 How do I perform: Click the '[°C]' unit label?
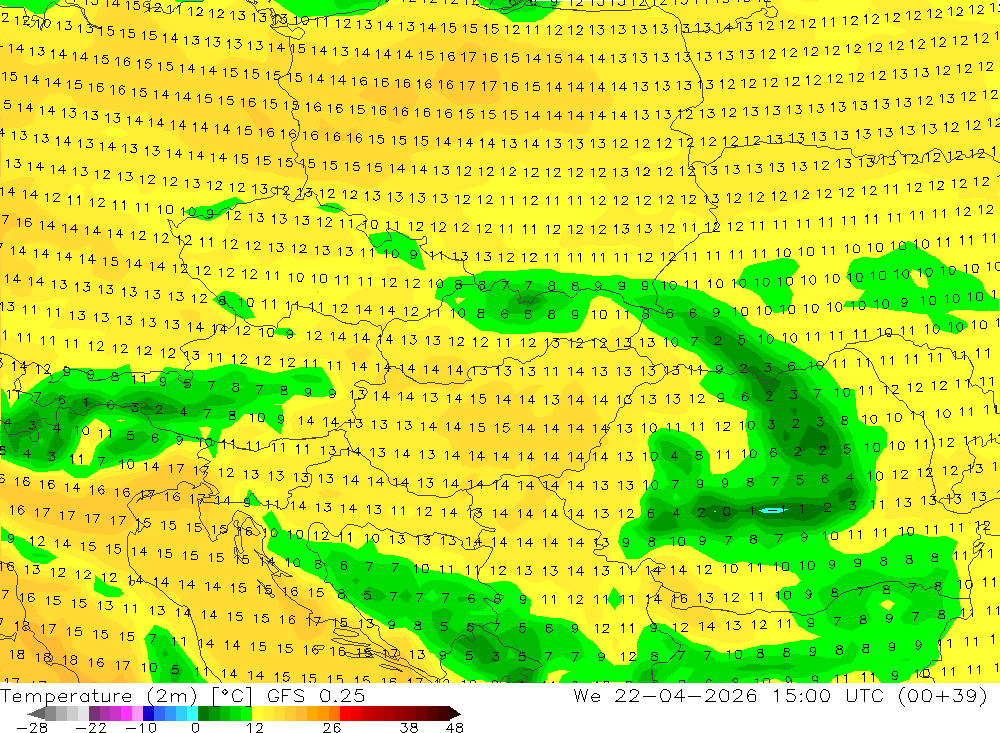232,696
